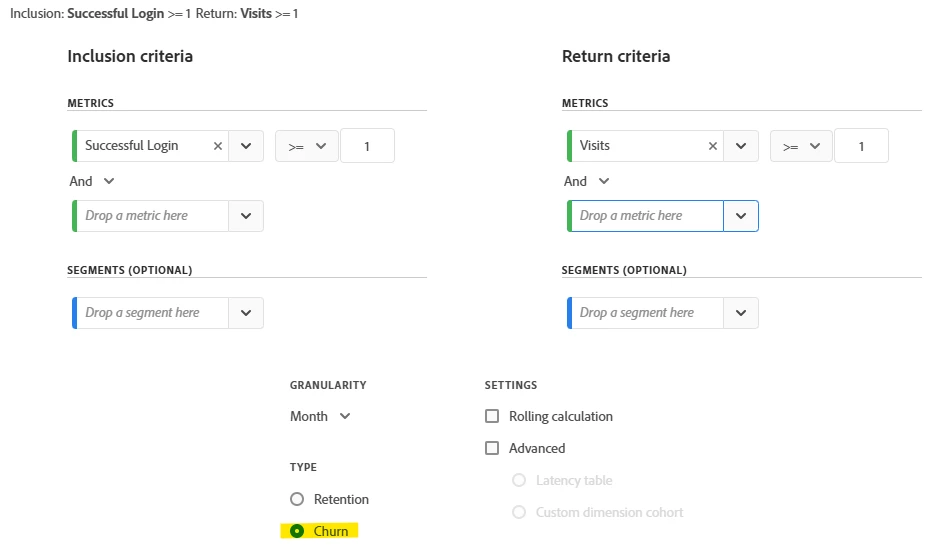The image size is (948, 547).
Task: Click inclusion Drop a segment here field
Action: coord(152,313)
